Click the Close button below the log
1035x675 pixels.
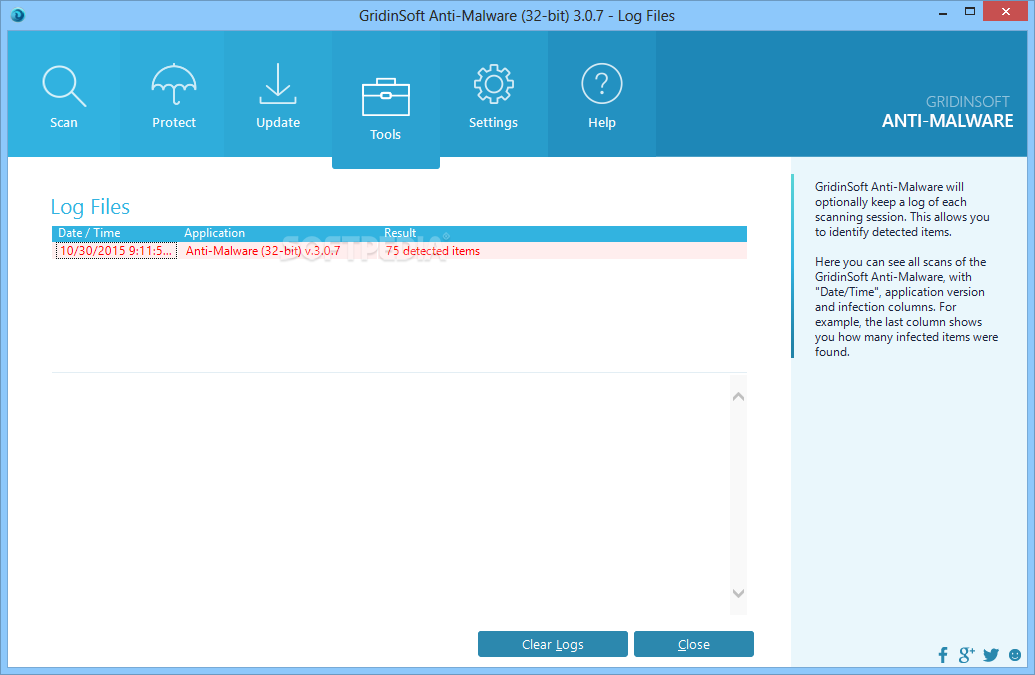694,644
